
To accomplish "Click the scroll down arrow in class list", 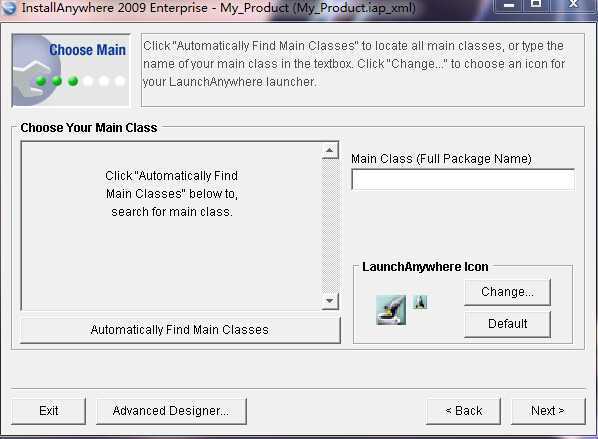I will 330,301.
